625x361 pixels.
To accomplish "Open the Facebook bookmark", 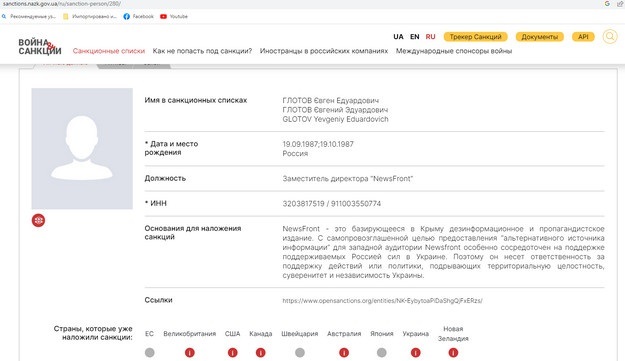I will (x=138, y=16).
